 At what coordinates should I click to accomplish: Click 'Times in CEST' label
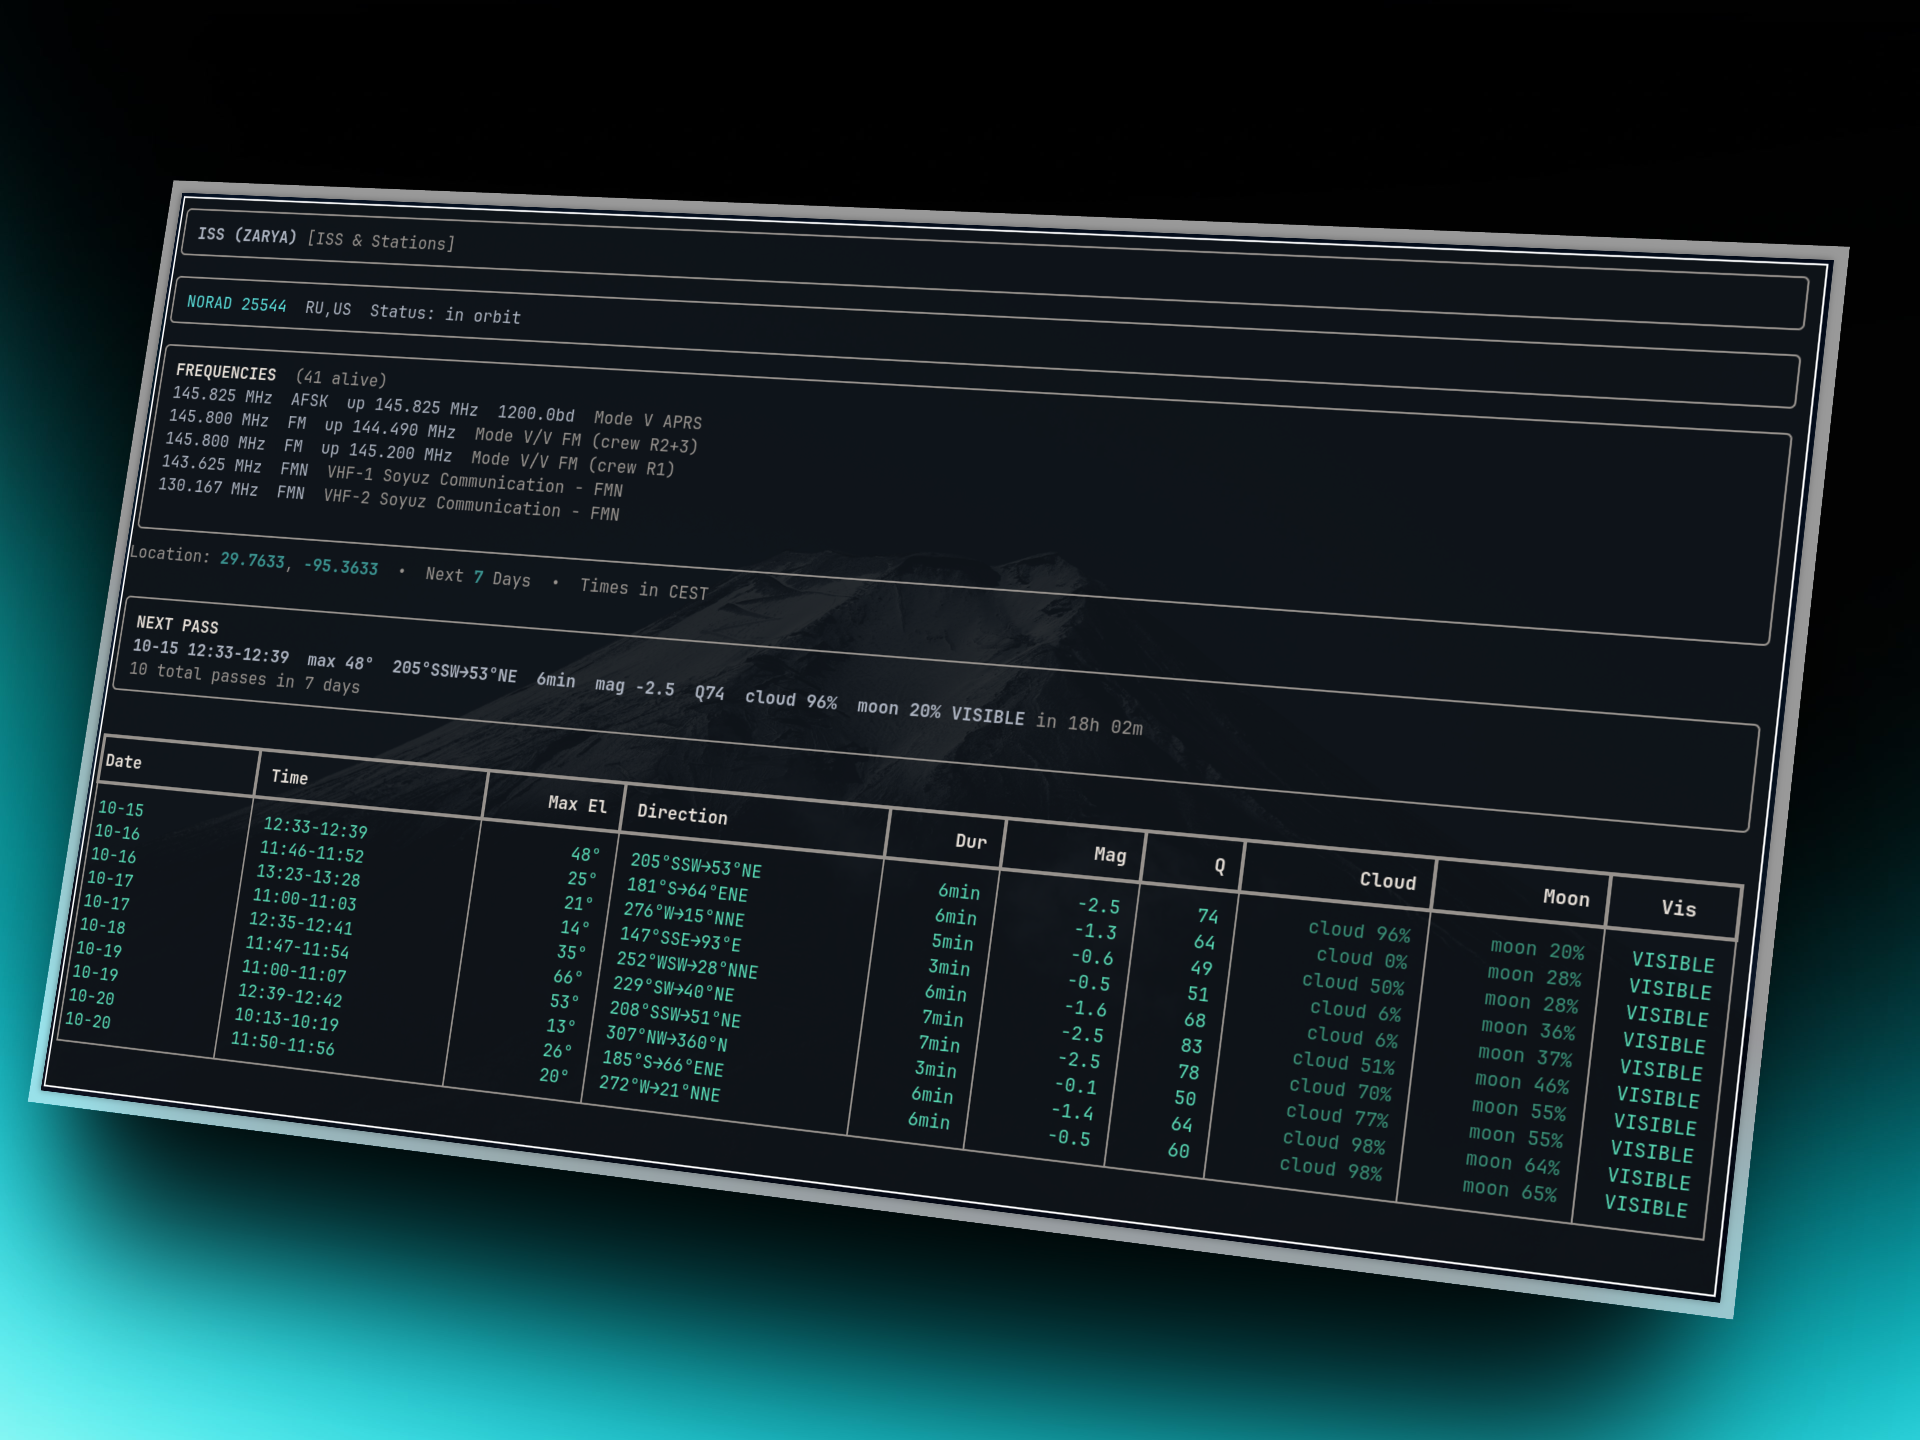644,589
